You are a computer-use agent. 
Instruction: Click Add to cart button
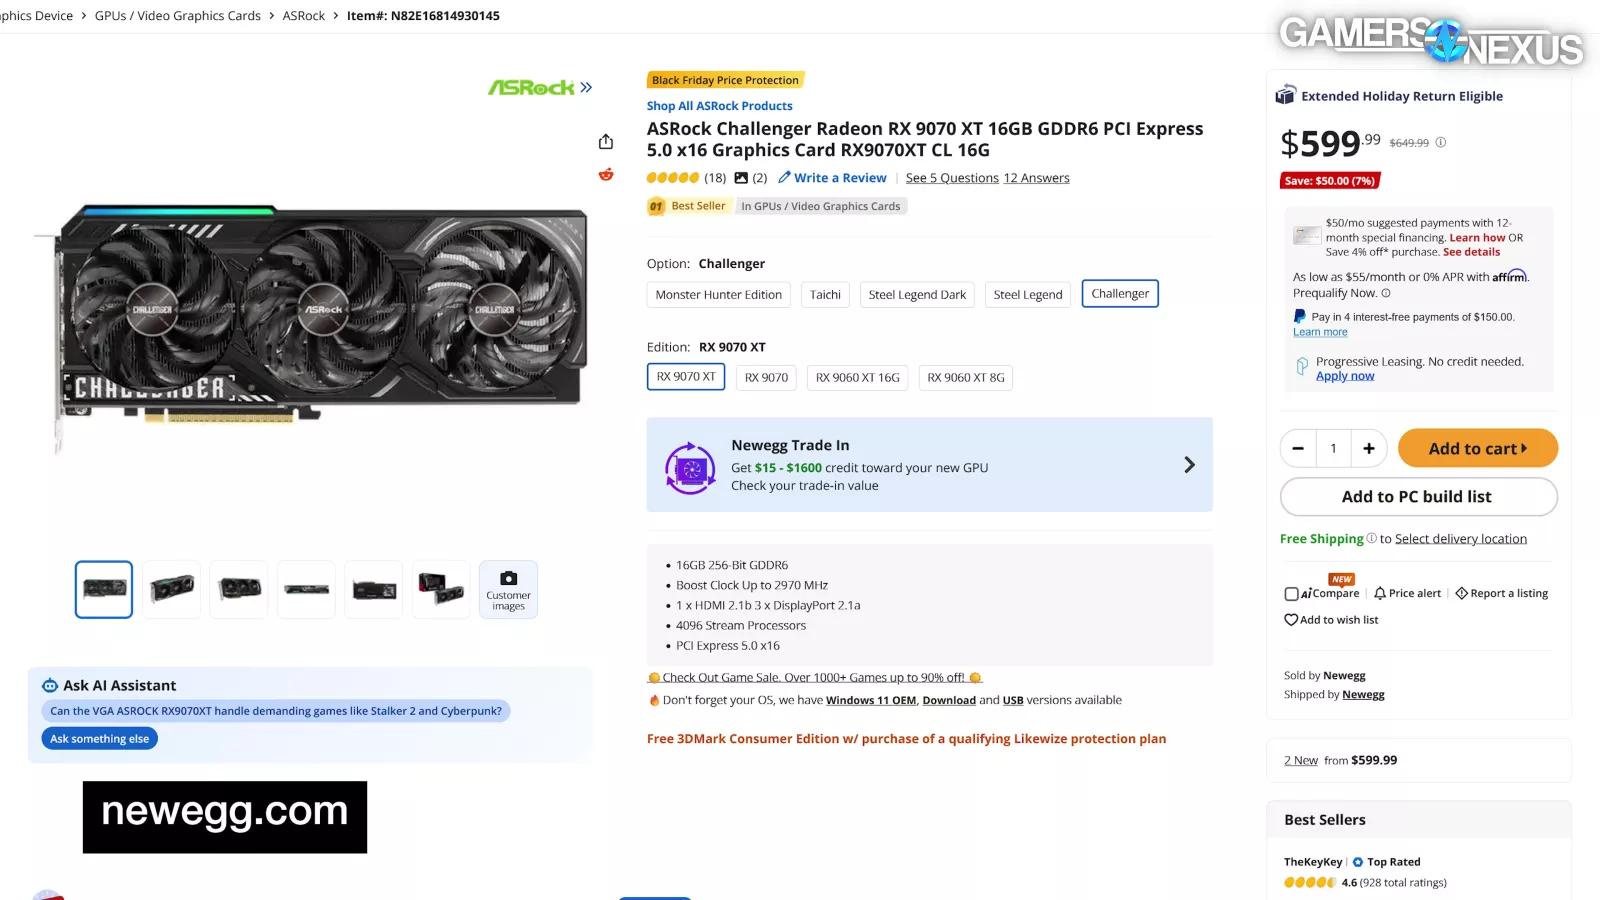click(x=1478, y=448)
